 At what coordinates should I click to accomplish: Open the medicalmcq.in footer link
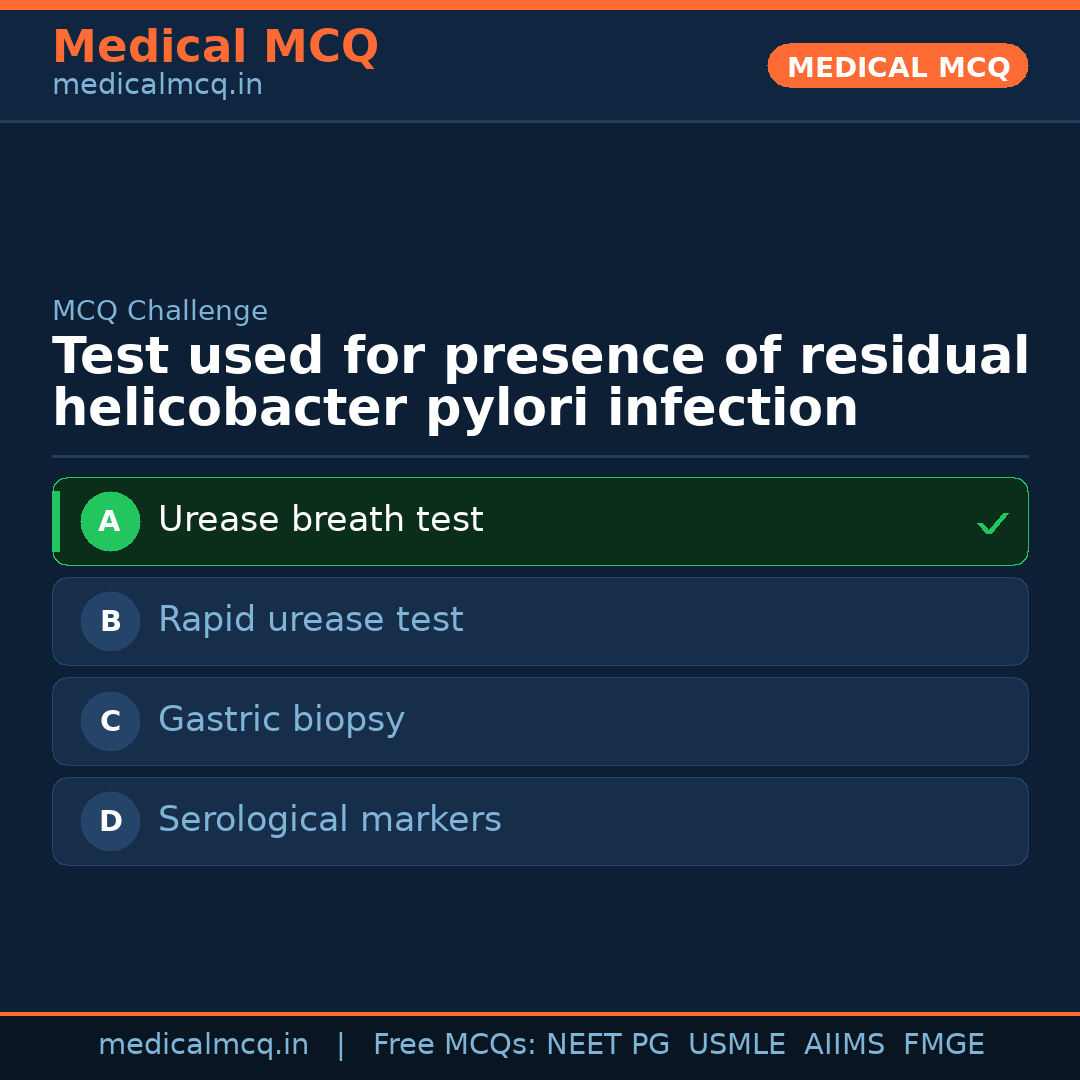[x=203, y=1045]
